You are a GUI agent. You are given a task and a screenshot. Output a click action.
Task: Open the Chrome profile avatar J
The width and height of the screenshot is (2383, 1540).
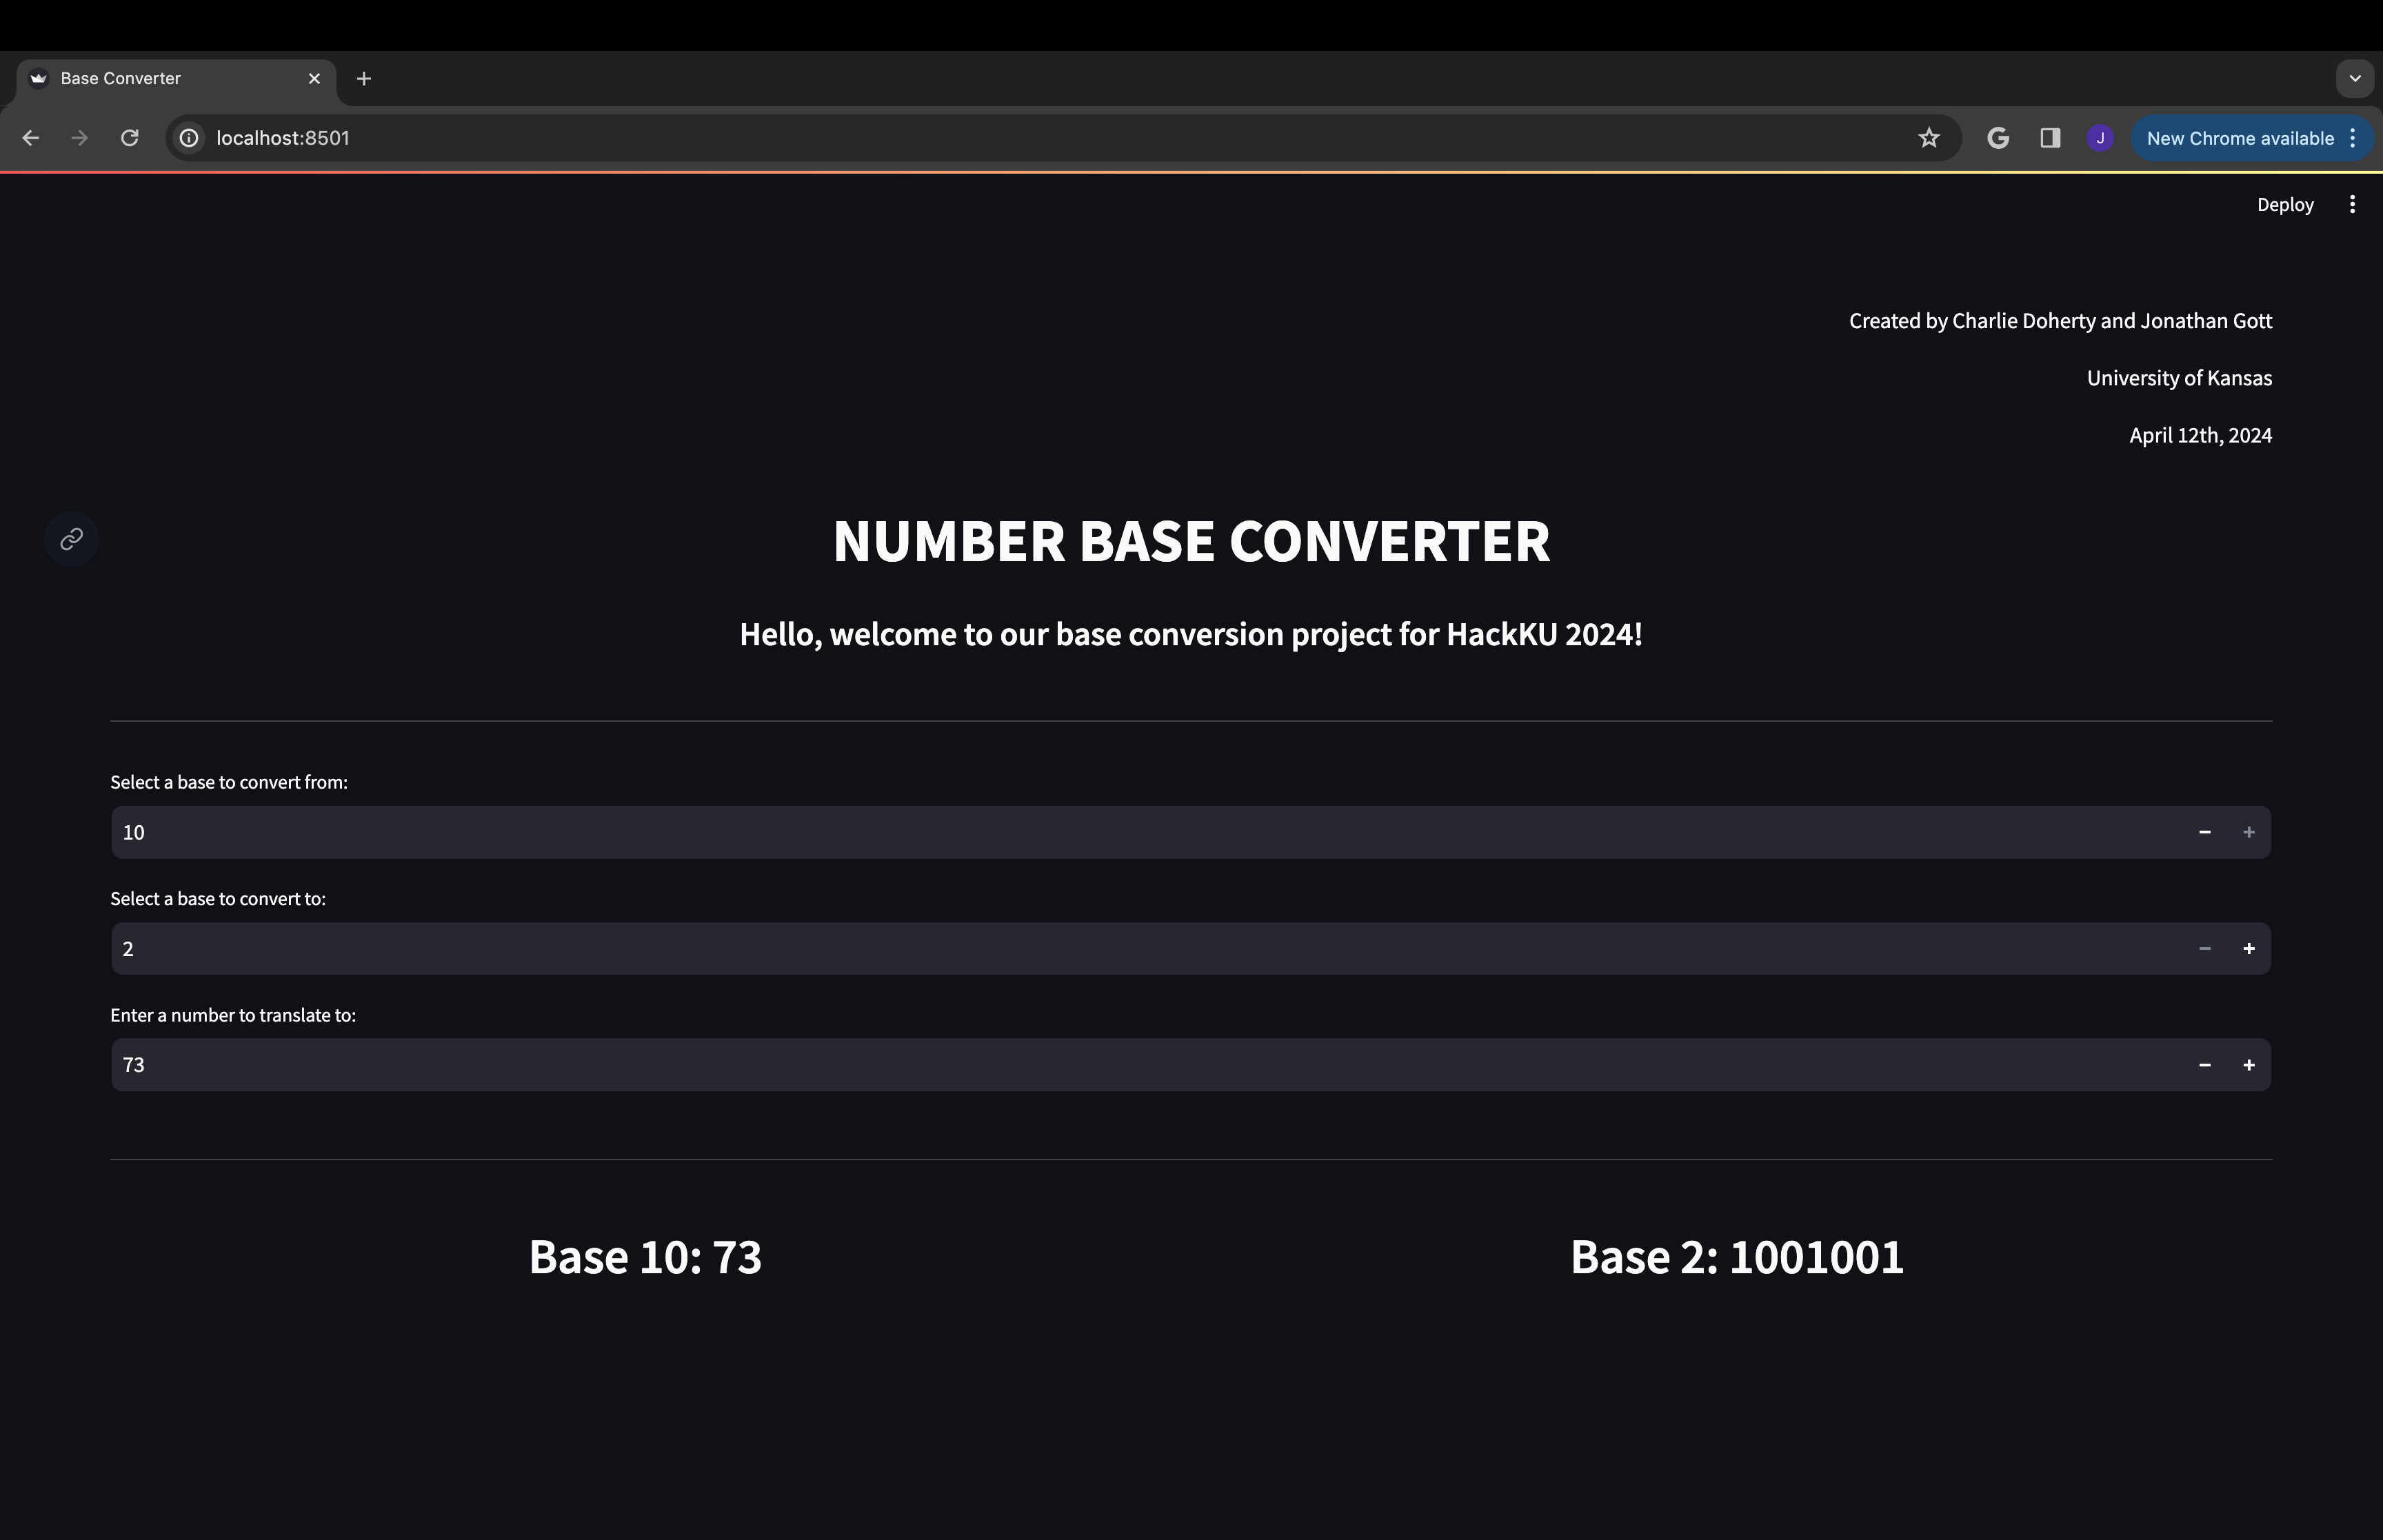point(2100,138)
